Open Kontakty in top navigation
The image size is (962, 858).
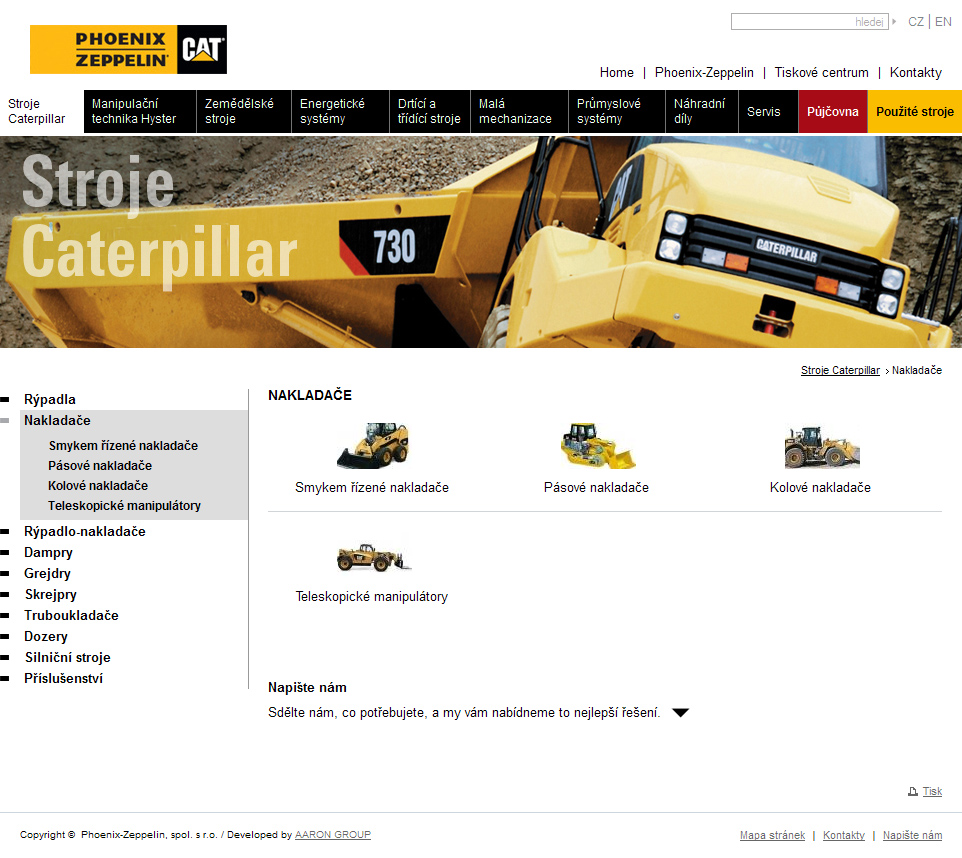click(x=915, y=72)
